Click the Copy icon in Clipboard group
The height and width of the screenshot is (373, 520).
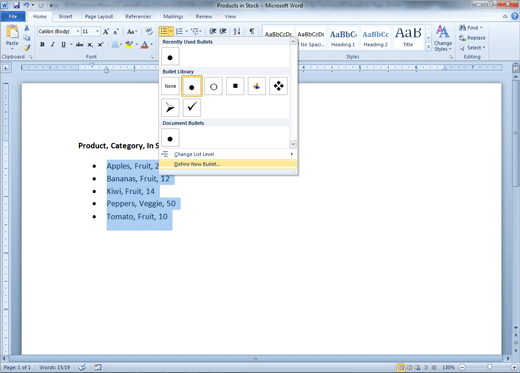(27, 38)
